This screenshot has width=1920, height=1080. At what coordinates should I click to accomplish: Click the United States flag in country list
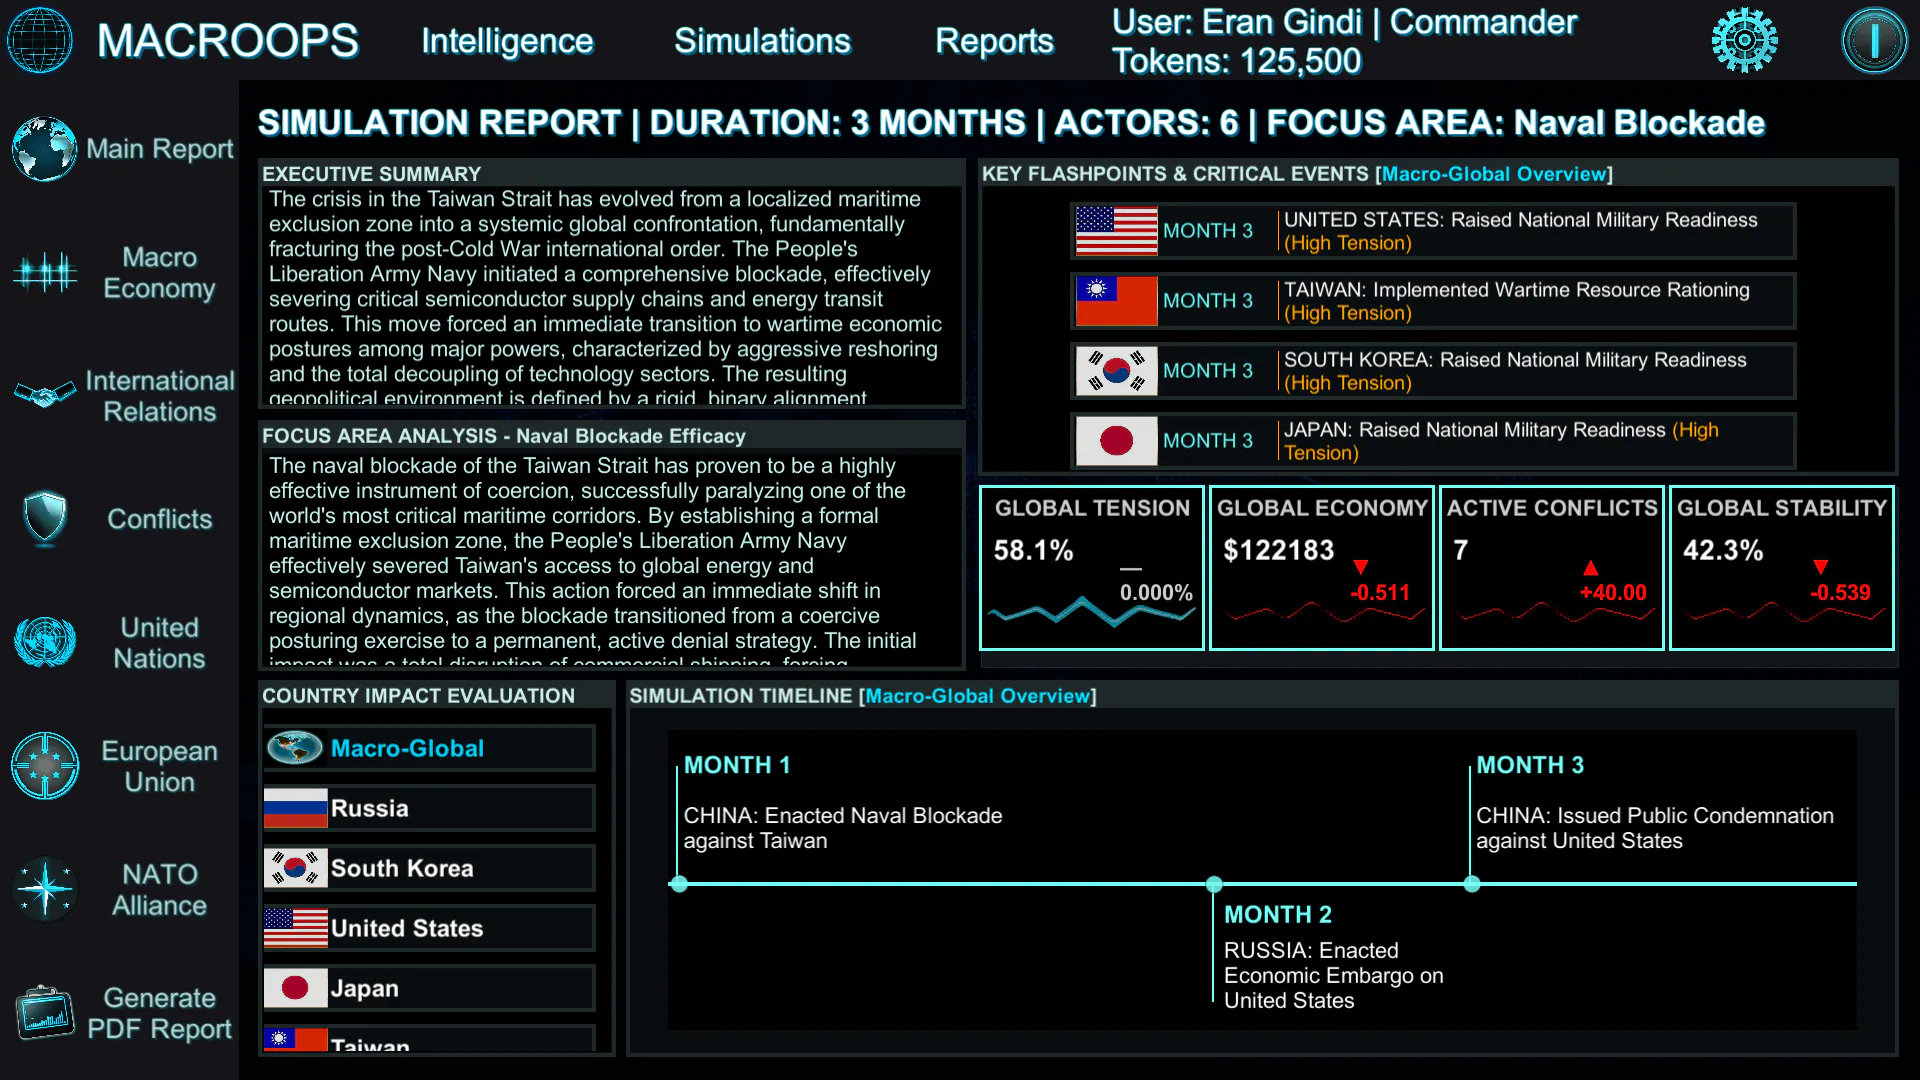click(295, 928)
